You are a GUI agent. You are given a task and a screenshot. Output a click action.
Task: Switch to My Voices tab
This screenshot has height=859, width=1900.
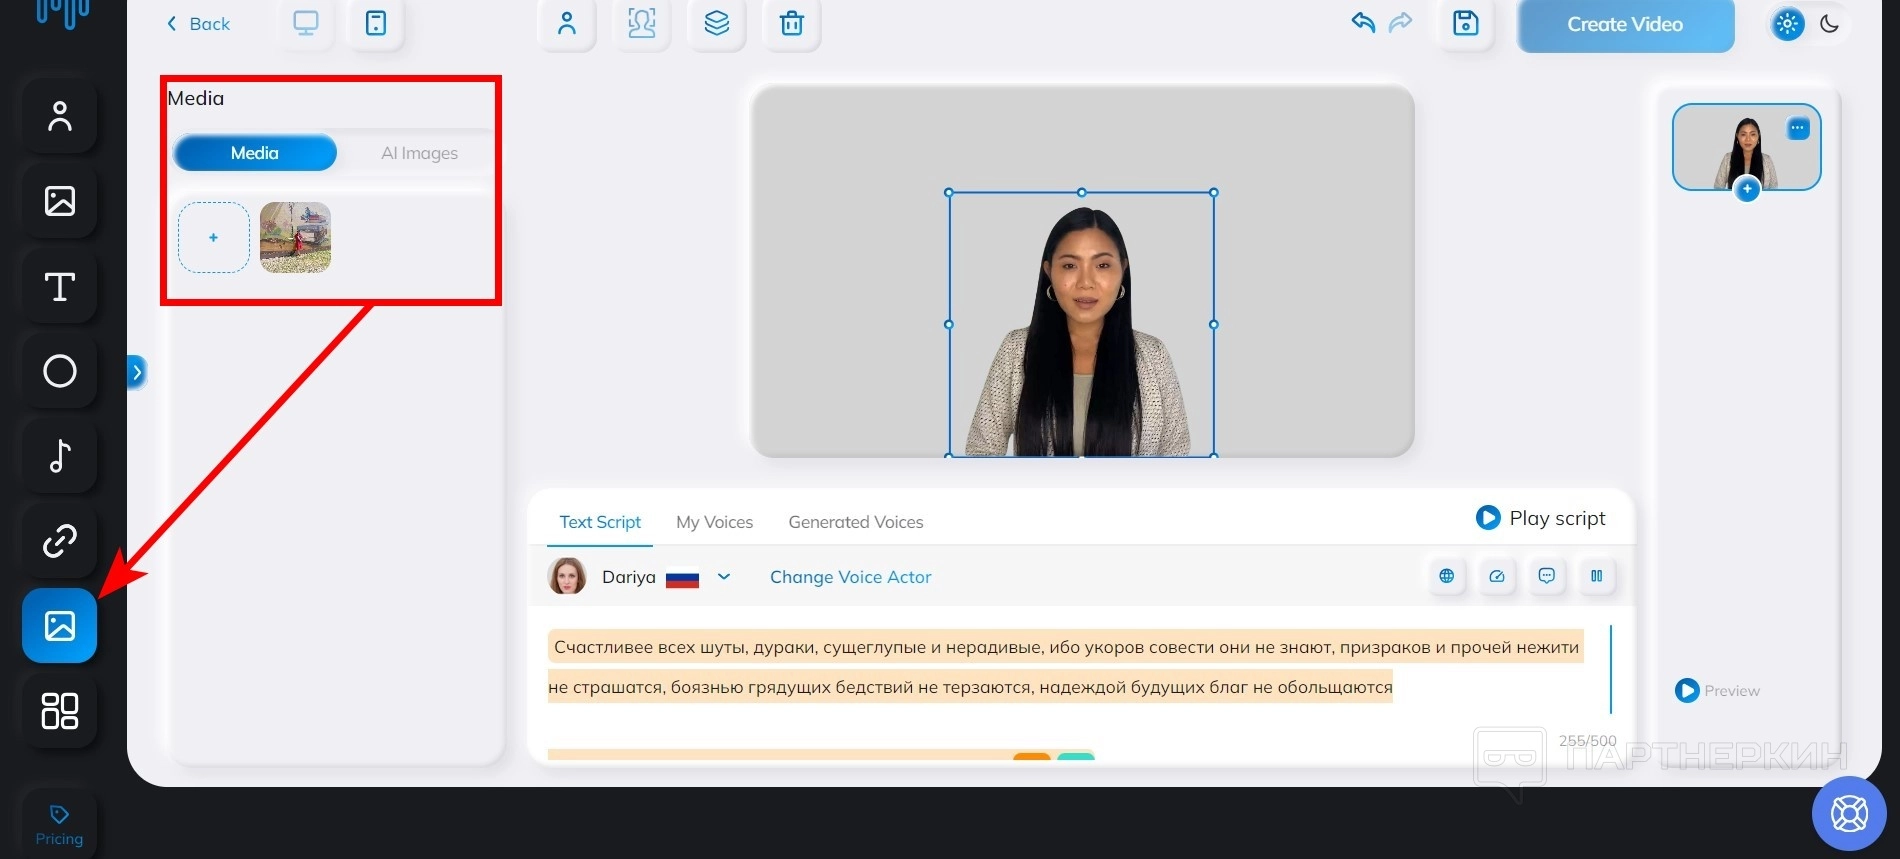[714, 522]
